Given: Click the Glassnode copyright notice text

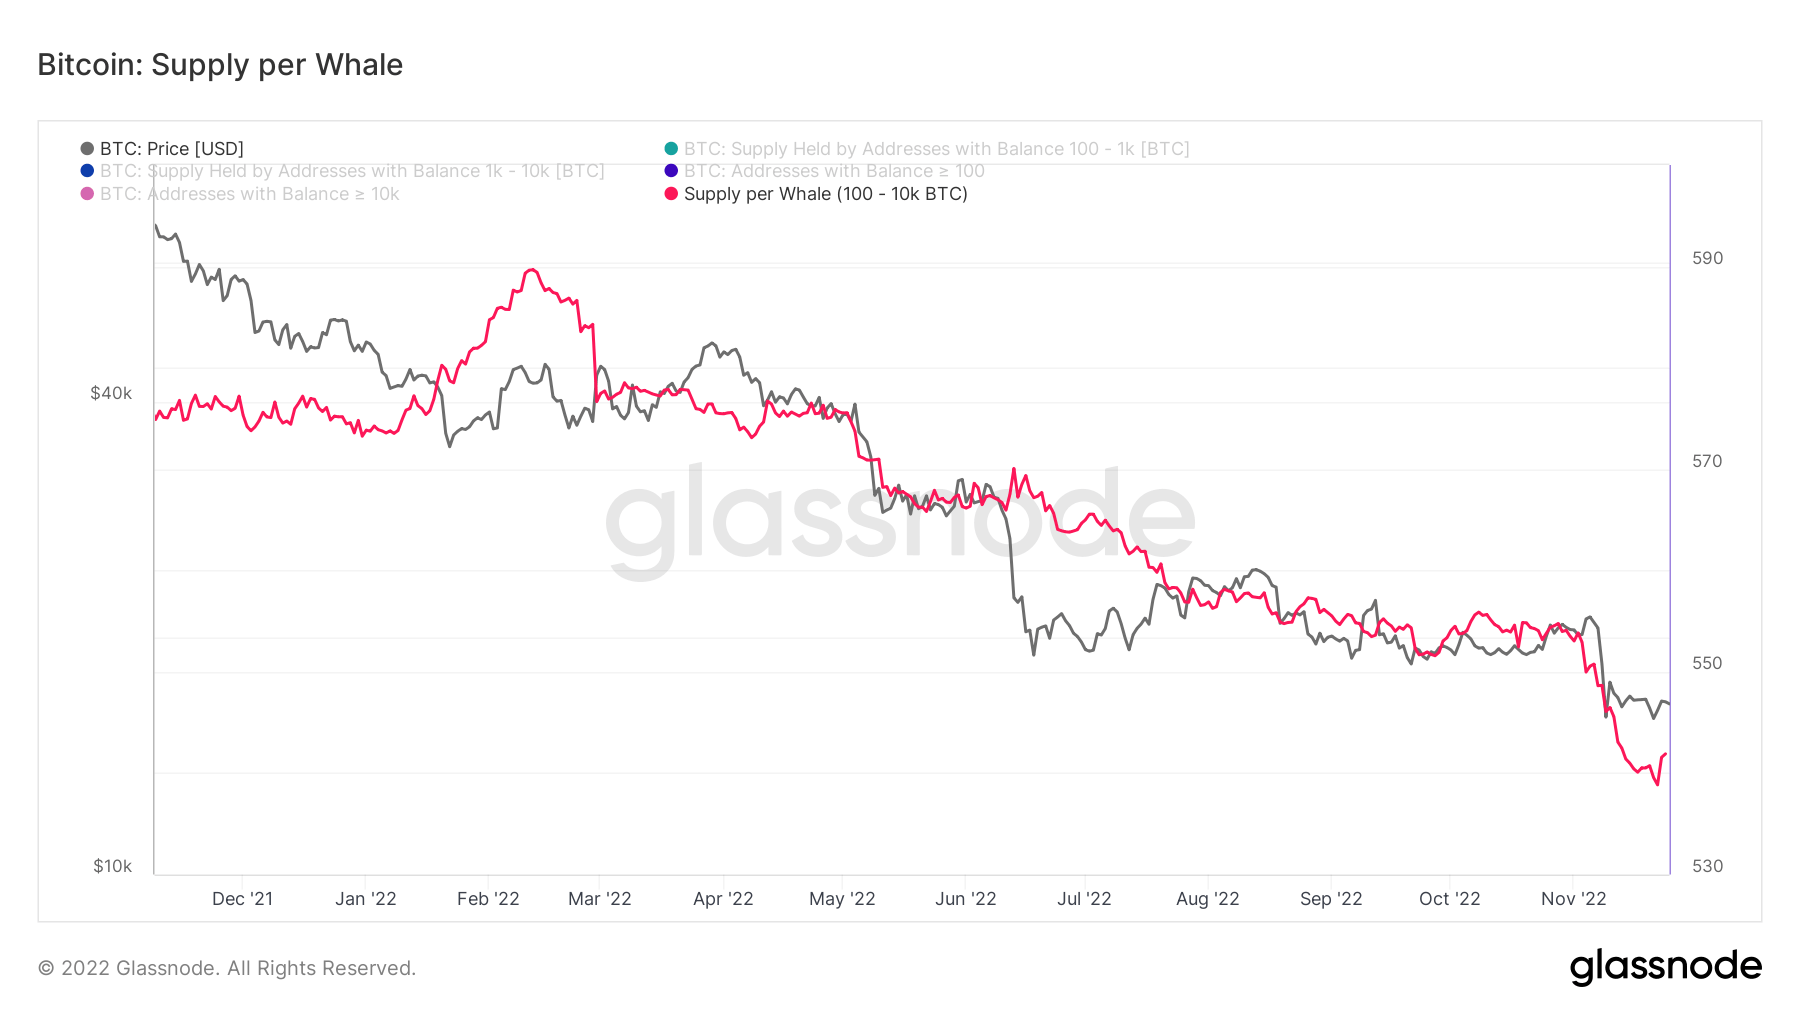Looking at the screenshot, I should click(227, 968).
